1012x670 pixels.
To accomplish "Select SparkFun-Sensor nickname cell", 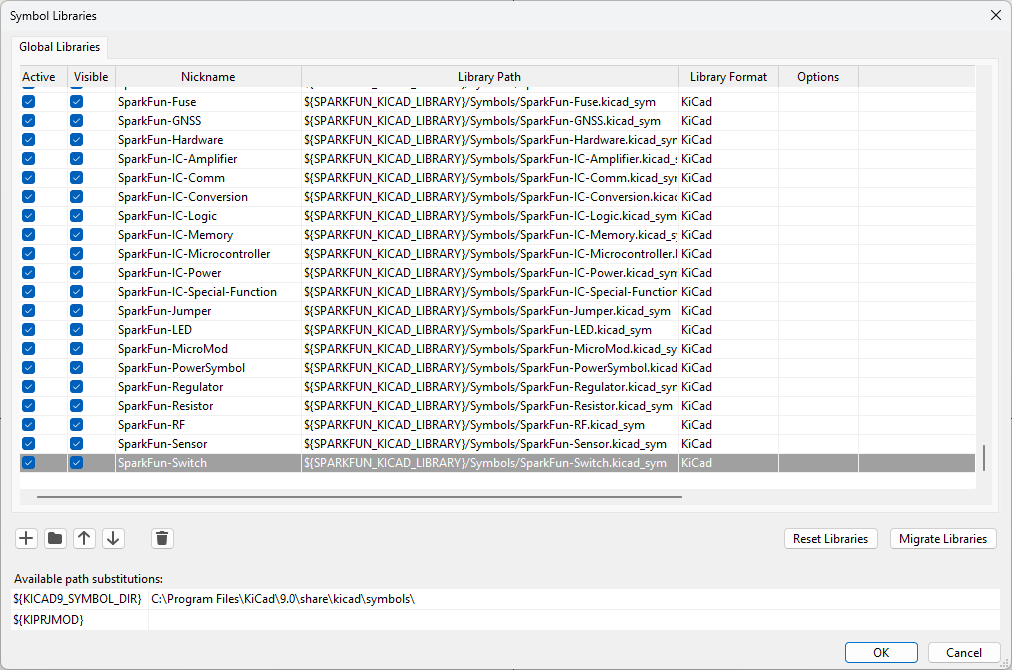I will pyautogui.click(x=208, y=444).
